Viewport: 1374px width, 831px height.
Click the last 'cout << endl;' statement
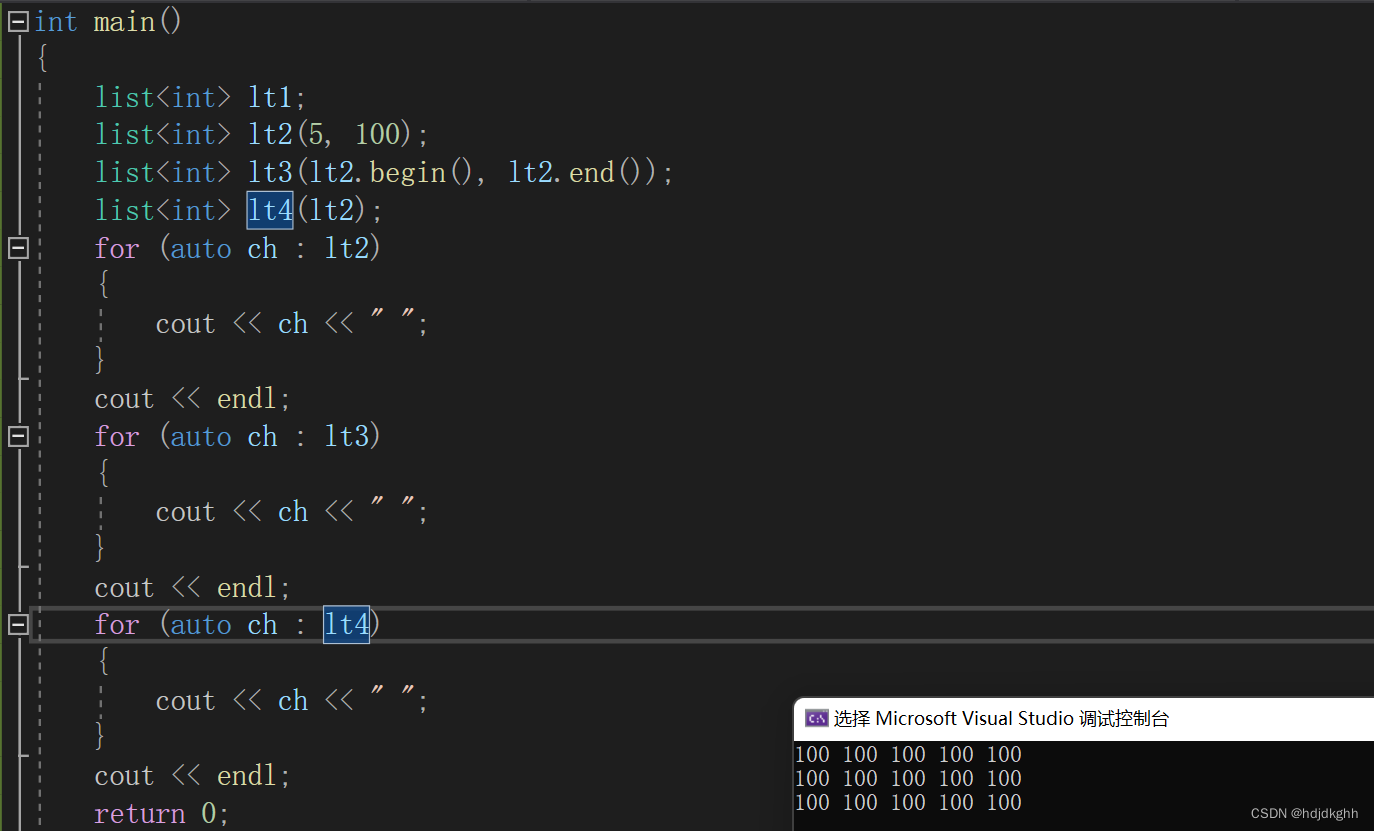coord(192,775)
